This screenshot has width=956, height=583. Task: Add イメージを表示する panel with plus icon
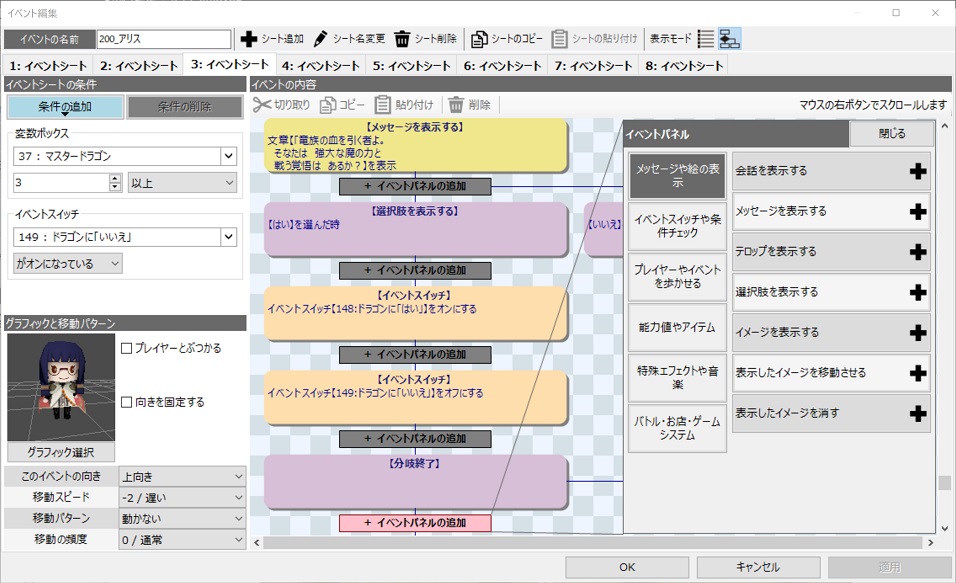[917, 332]
